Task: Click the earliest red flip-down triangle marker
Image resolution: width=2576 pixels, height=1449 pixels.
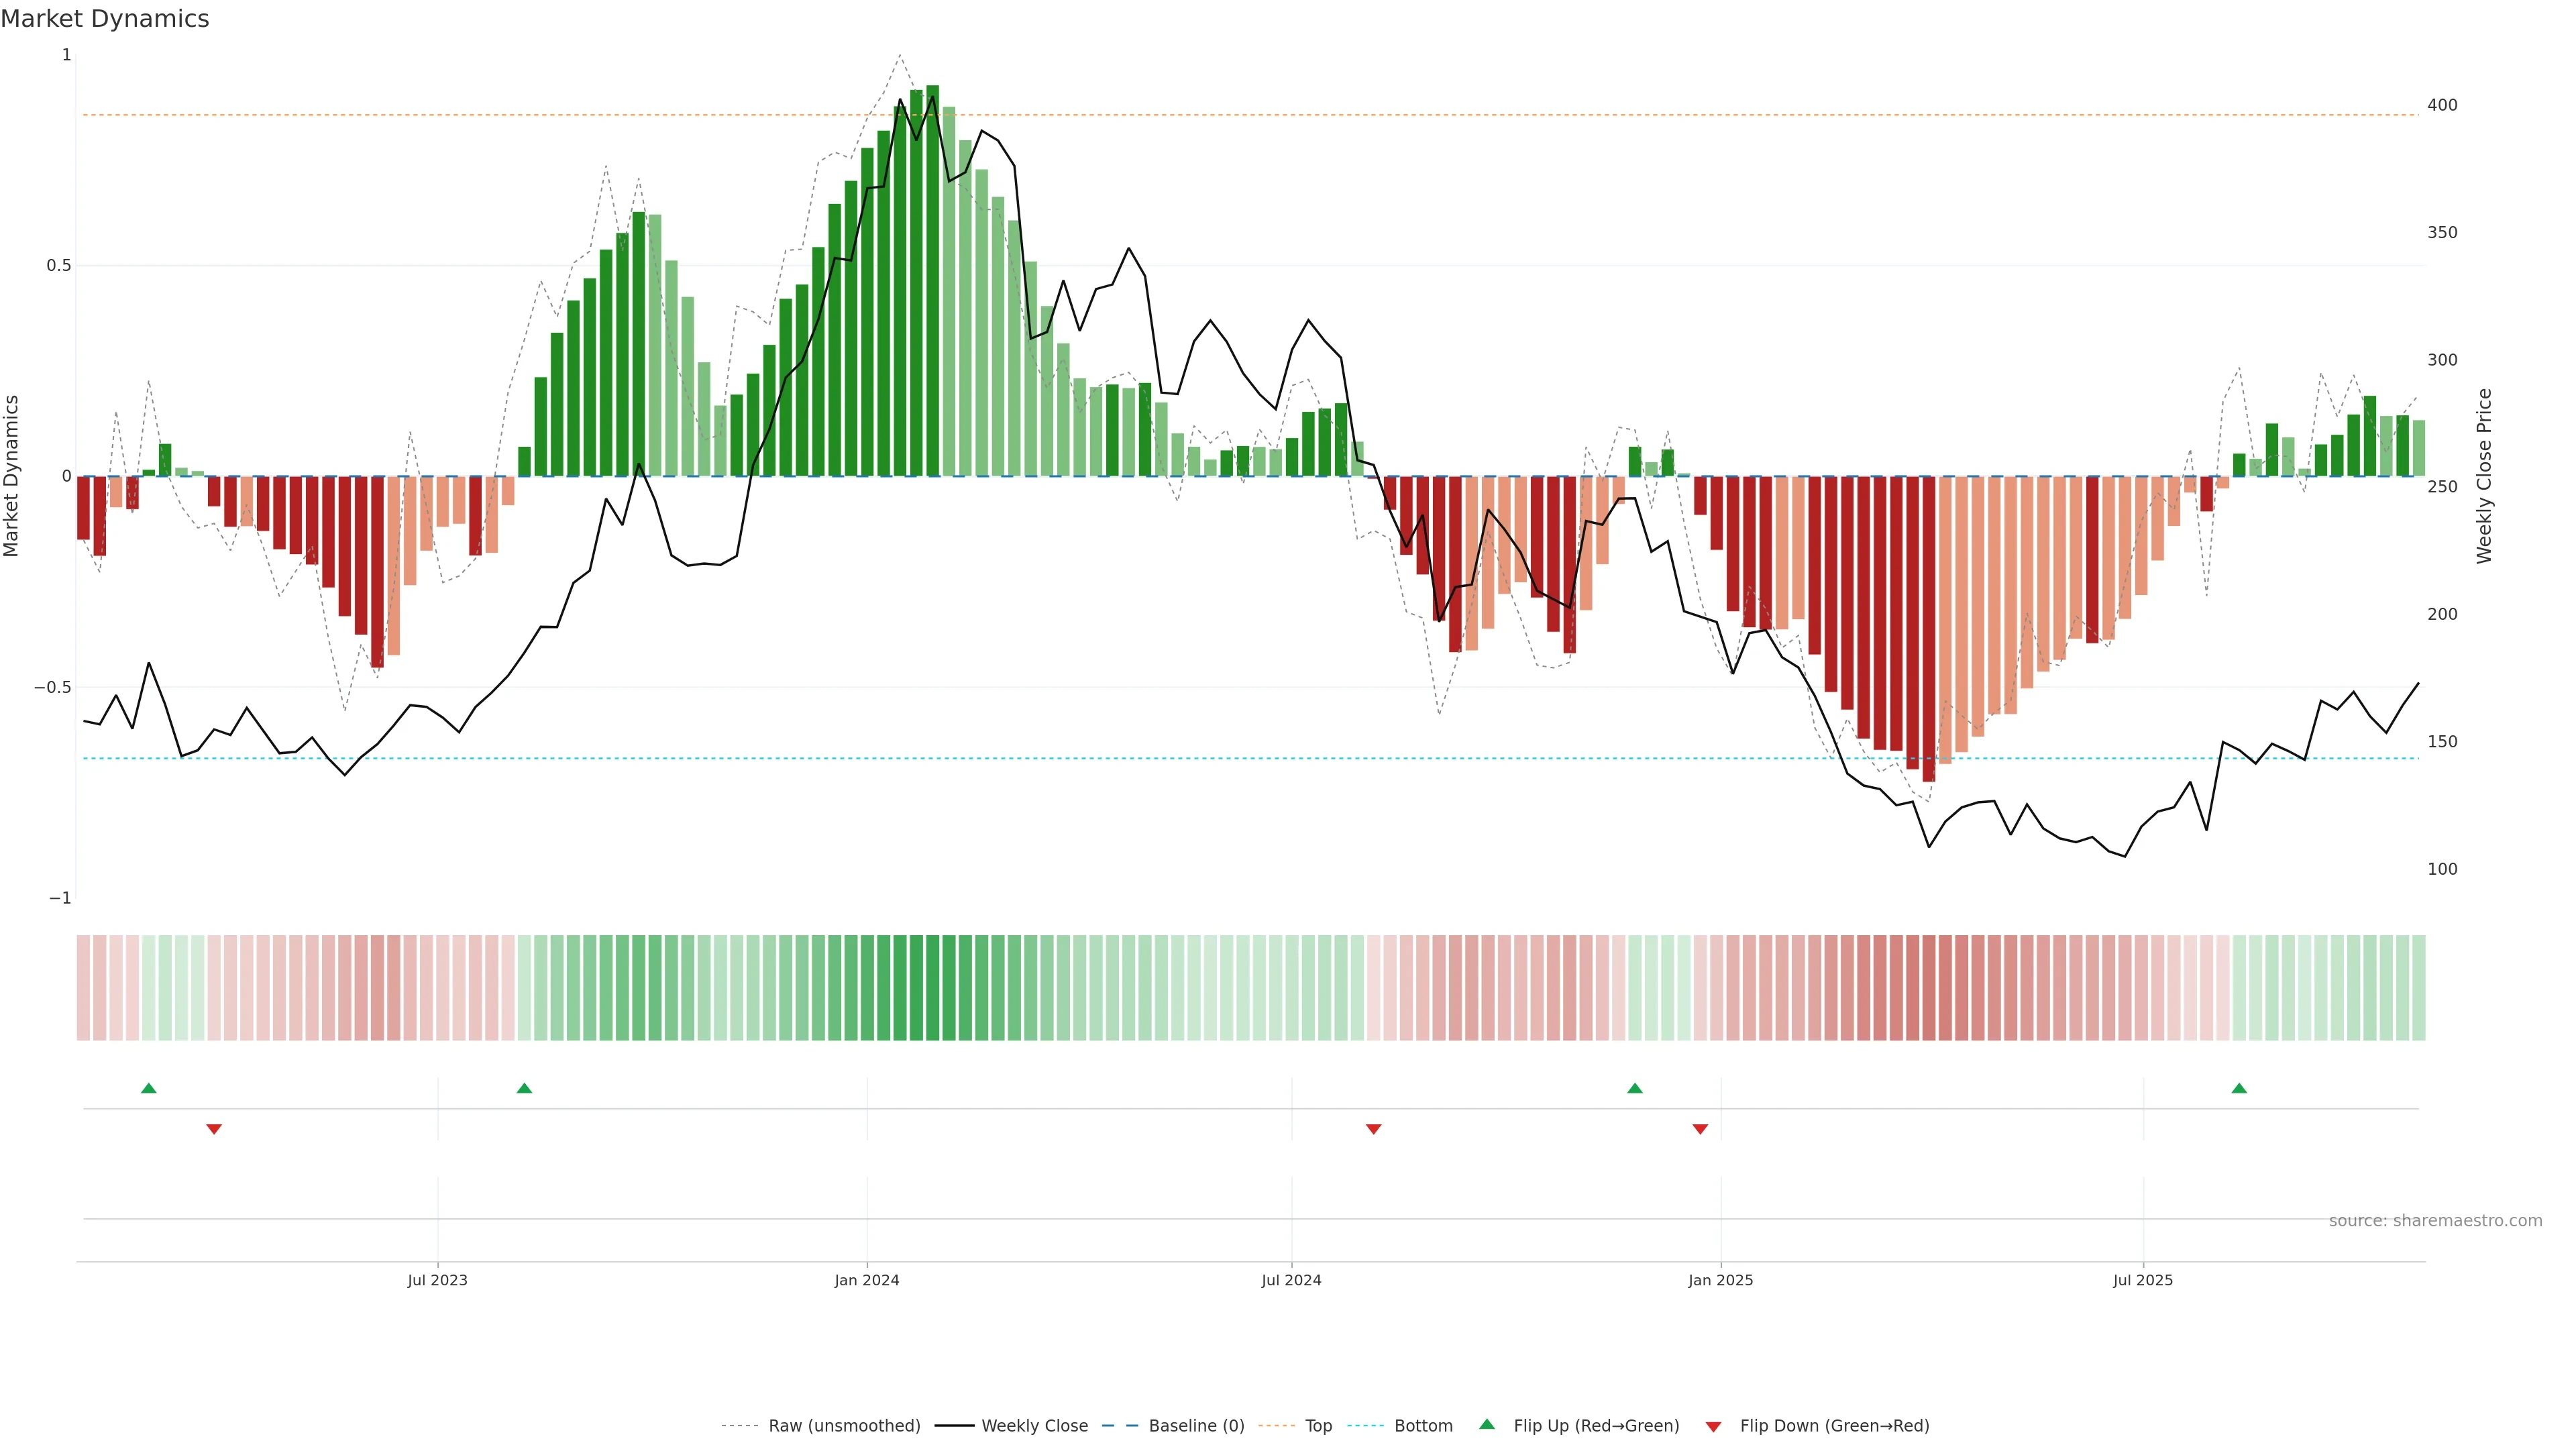Action: (x=214, y=1129)
